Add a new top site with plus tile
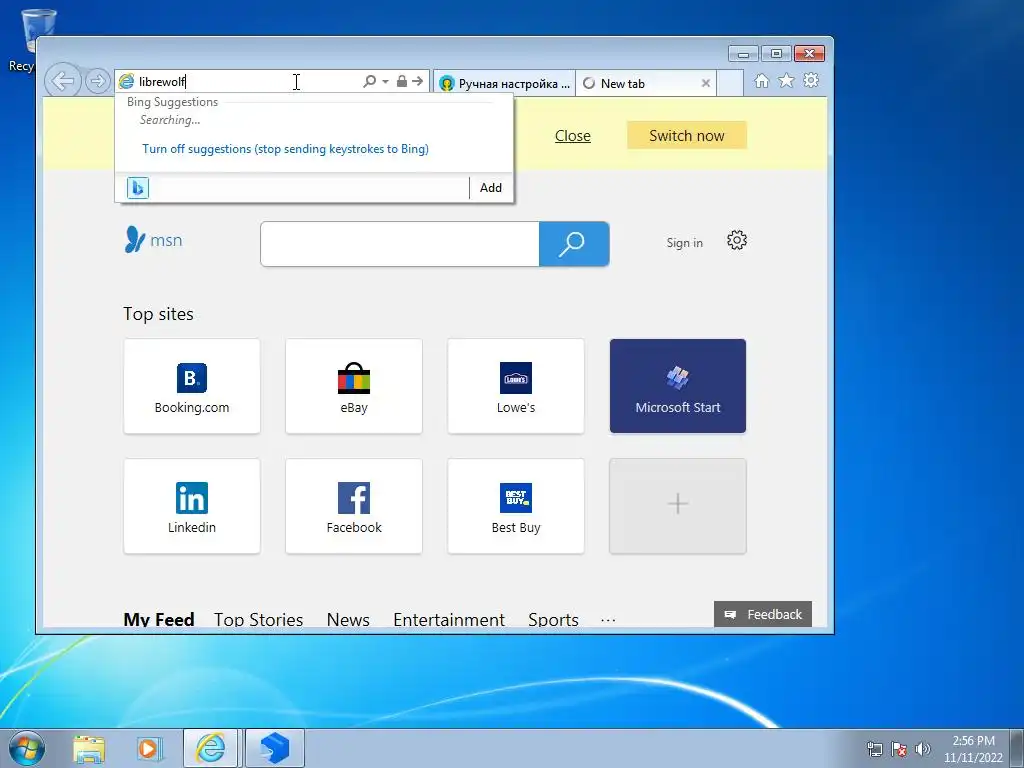Screen dimensions: 1024x768 point(678,506)
